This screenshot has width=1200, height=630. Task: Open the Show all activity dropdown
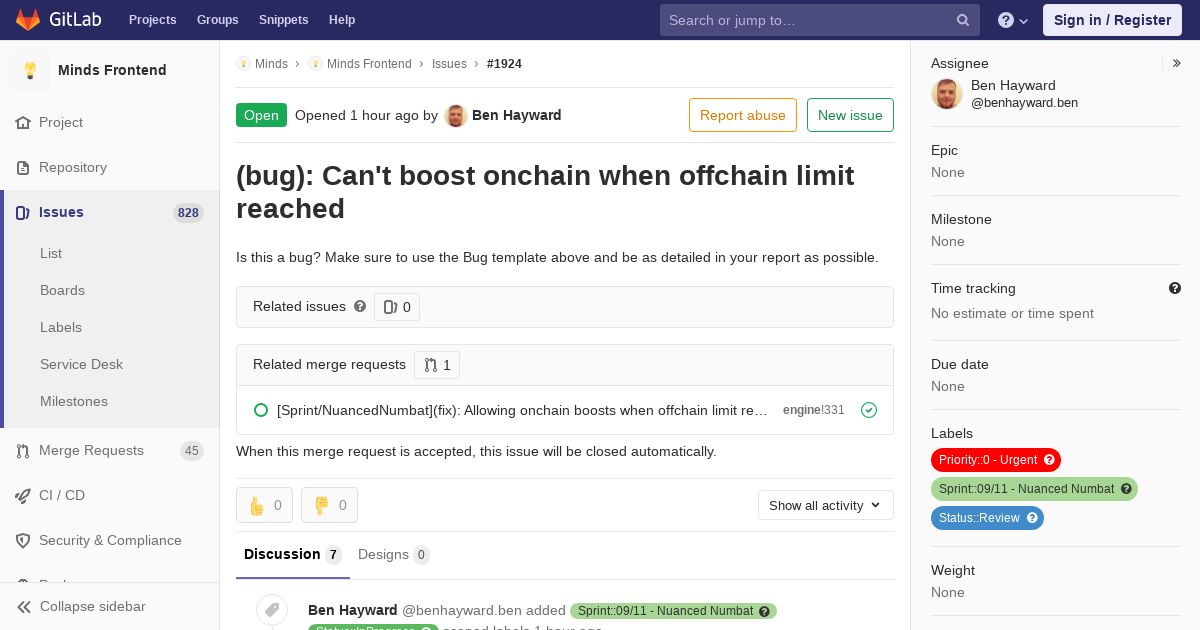pos(826,505)
